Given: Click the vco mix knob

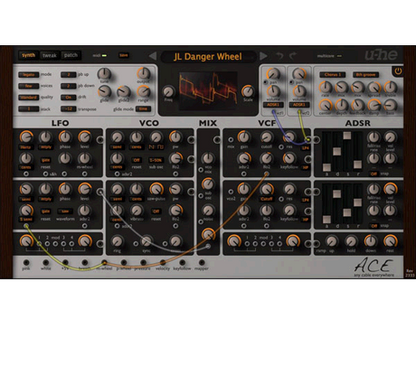Looking at the screenshot, I should point(208,159).
